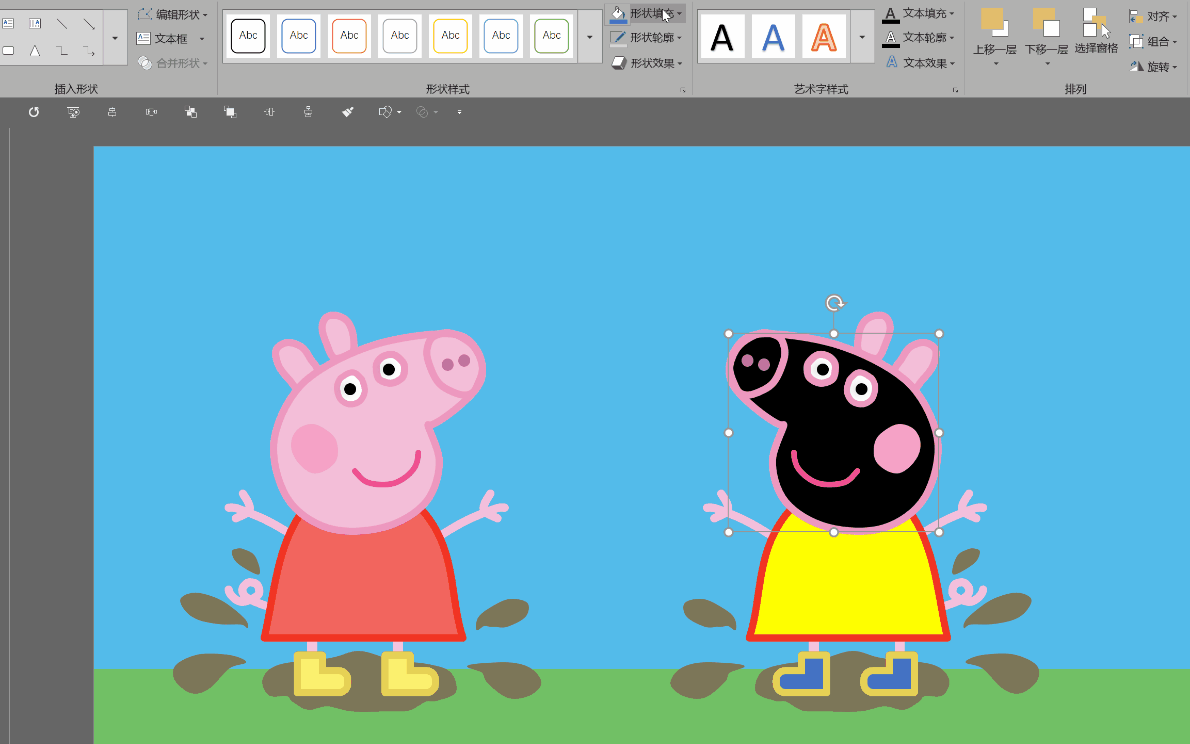Select the vertical text box shape
This screenshot has width=1190, height=744.
pos(35,24)
